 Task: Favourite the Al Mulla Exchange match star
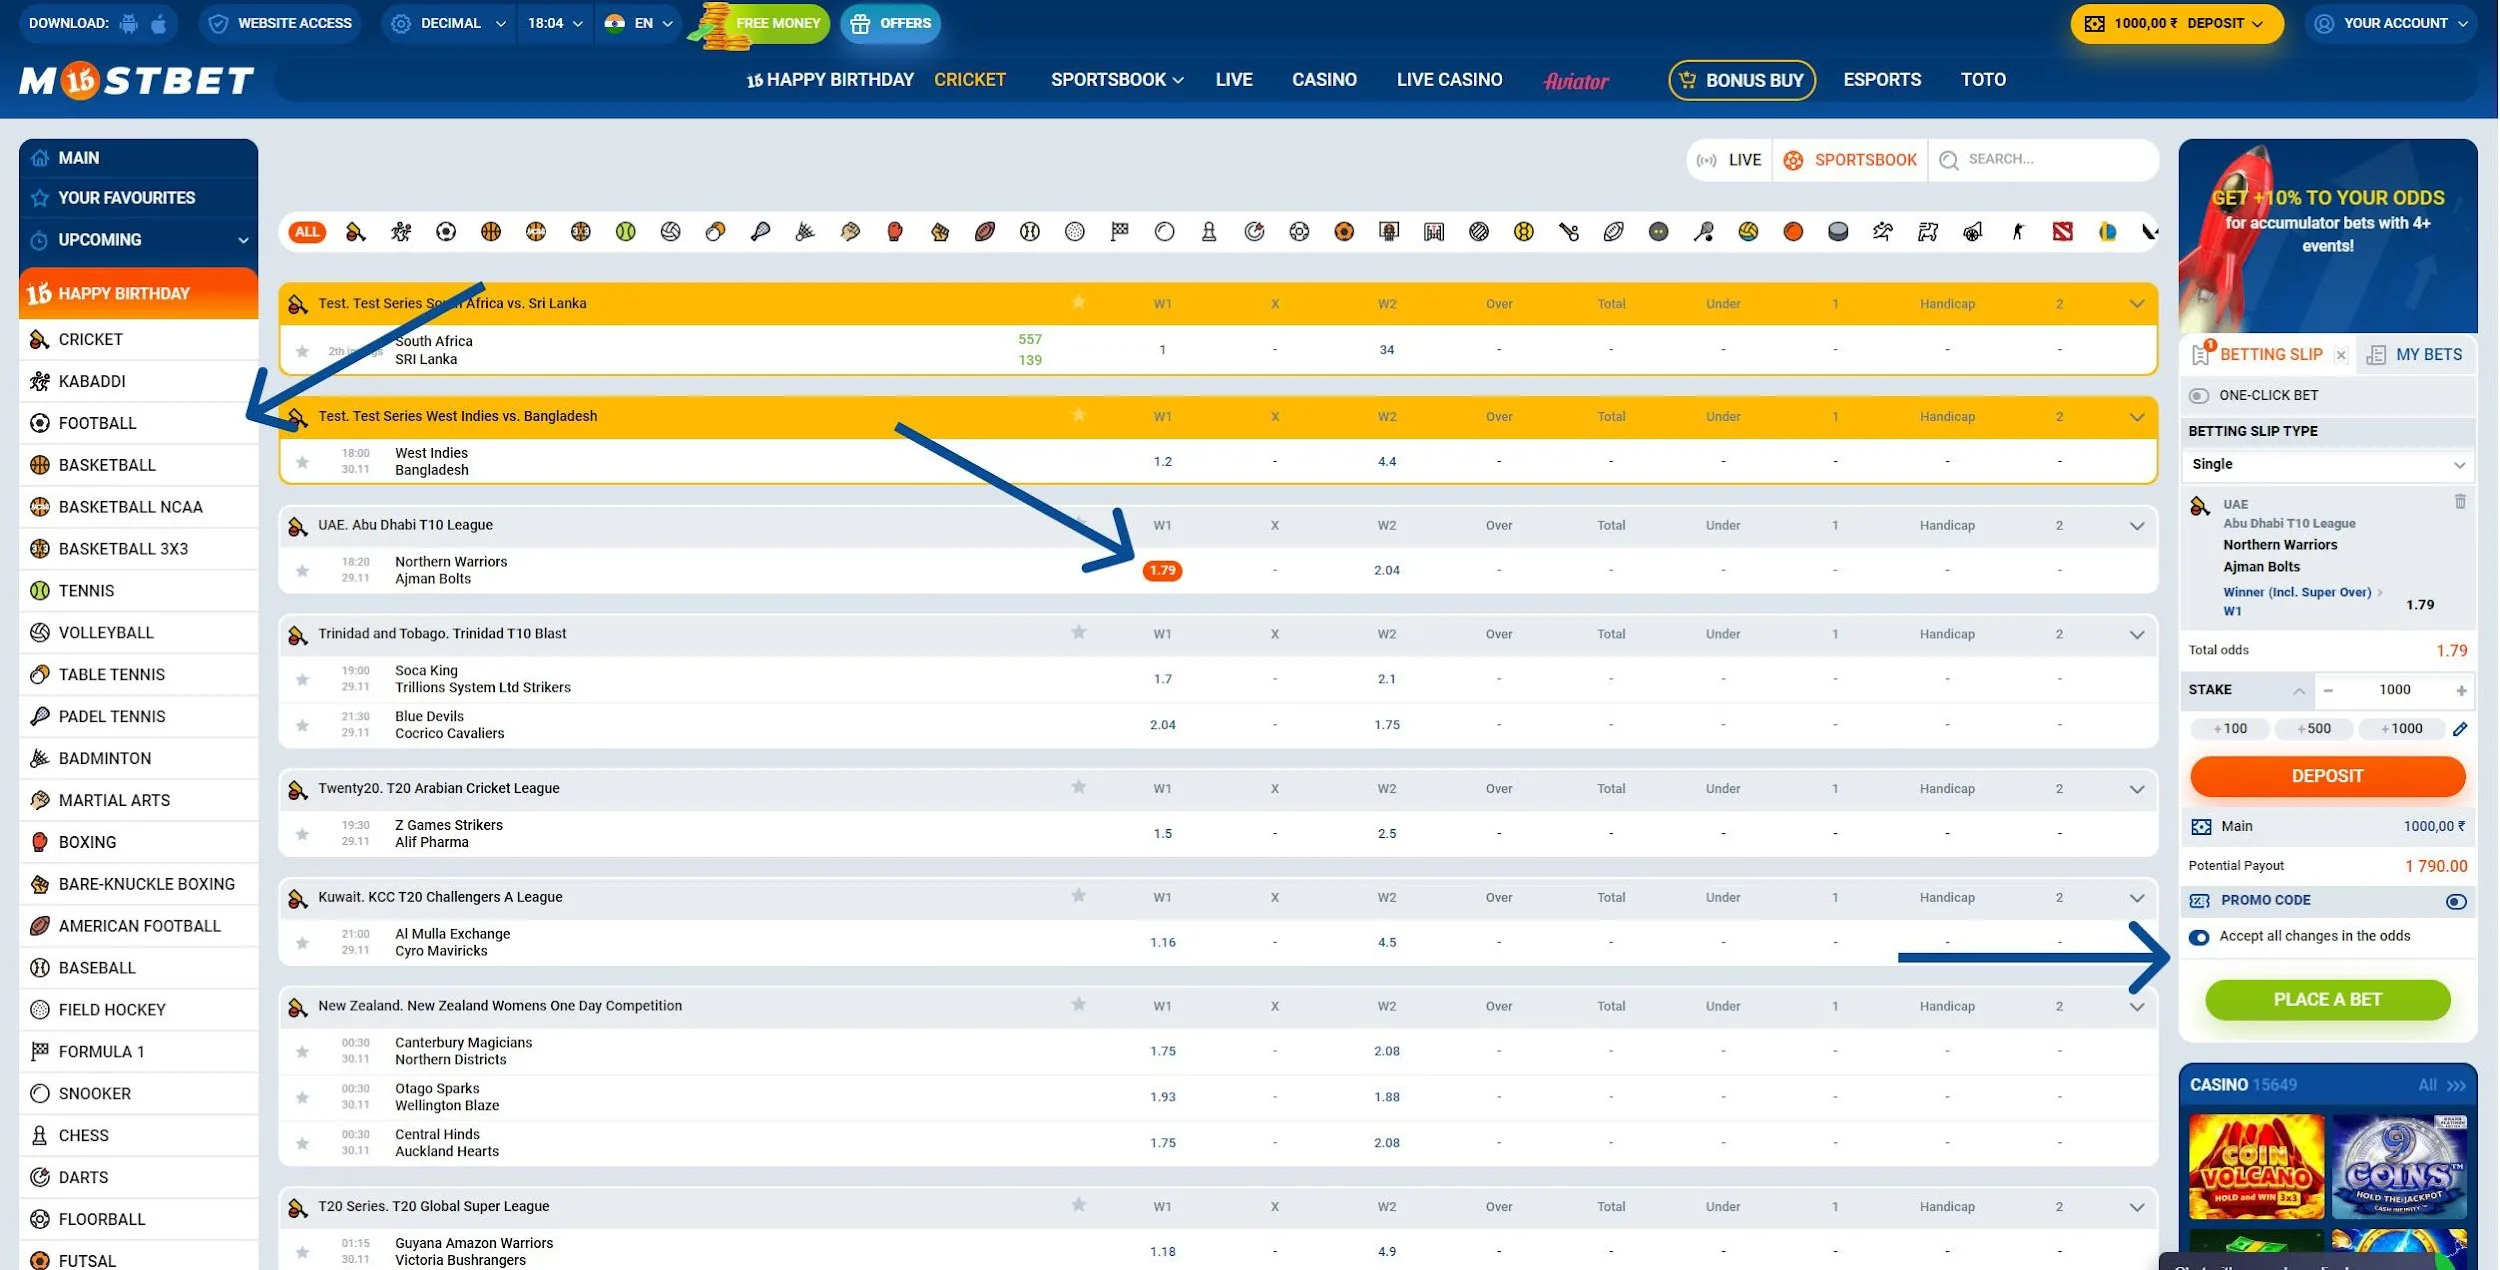[x=302, y=943]
